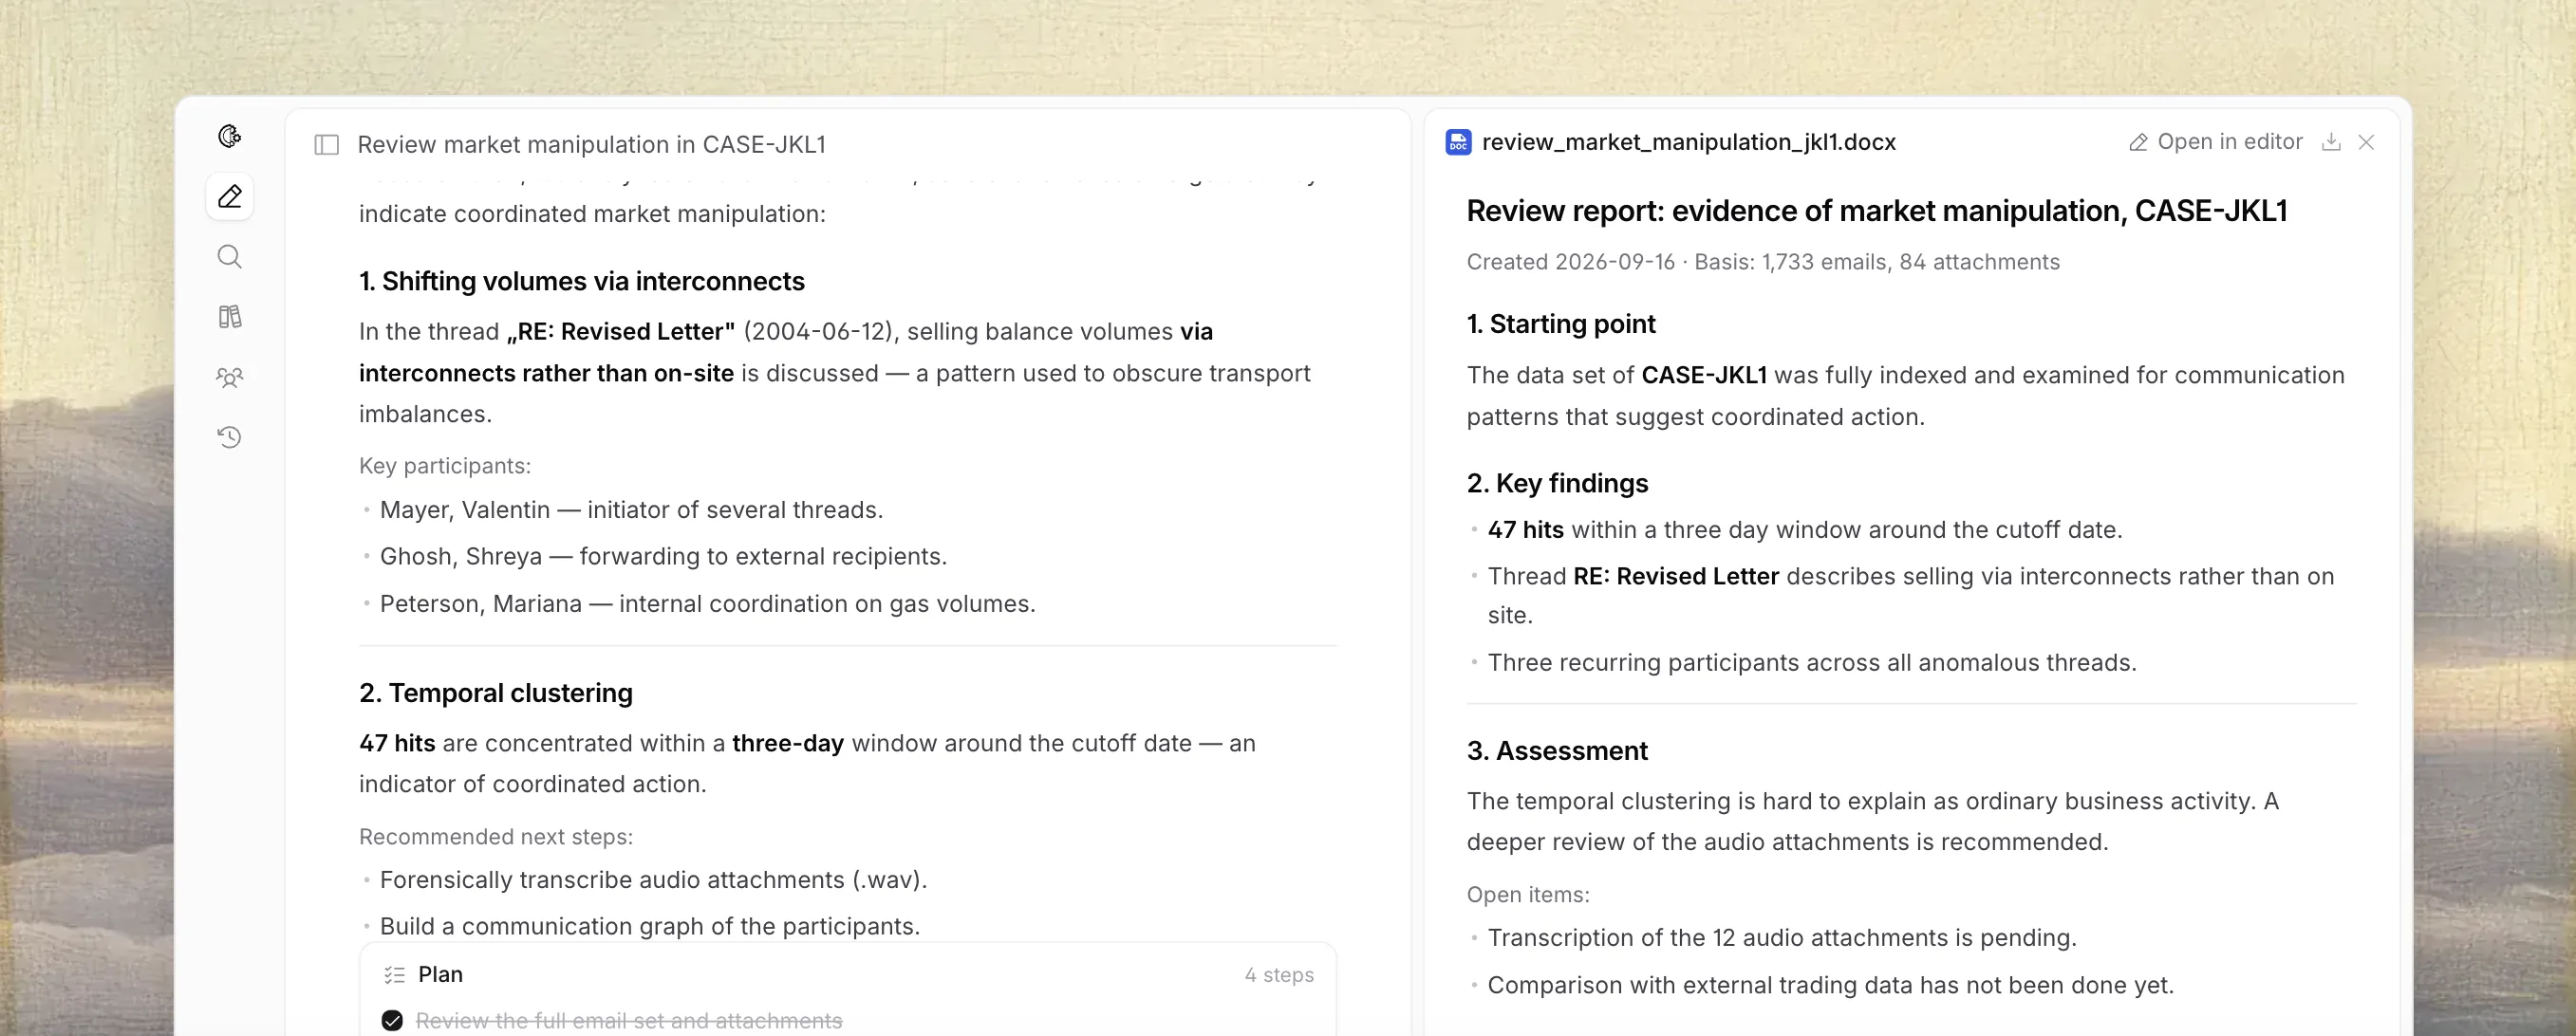Select the conversation title 'Review market manipulation in CASE-JKL1'
This screenshot has width=2576, height=1036.
click(x=591, y=145)
